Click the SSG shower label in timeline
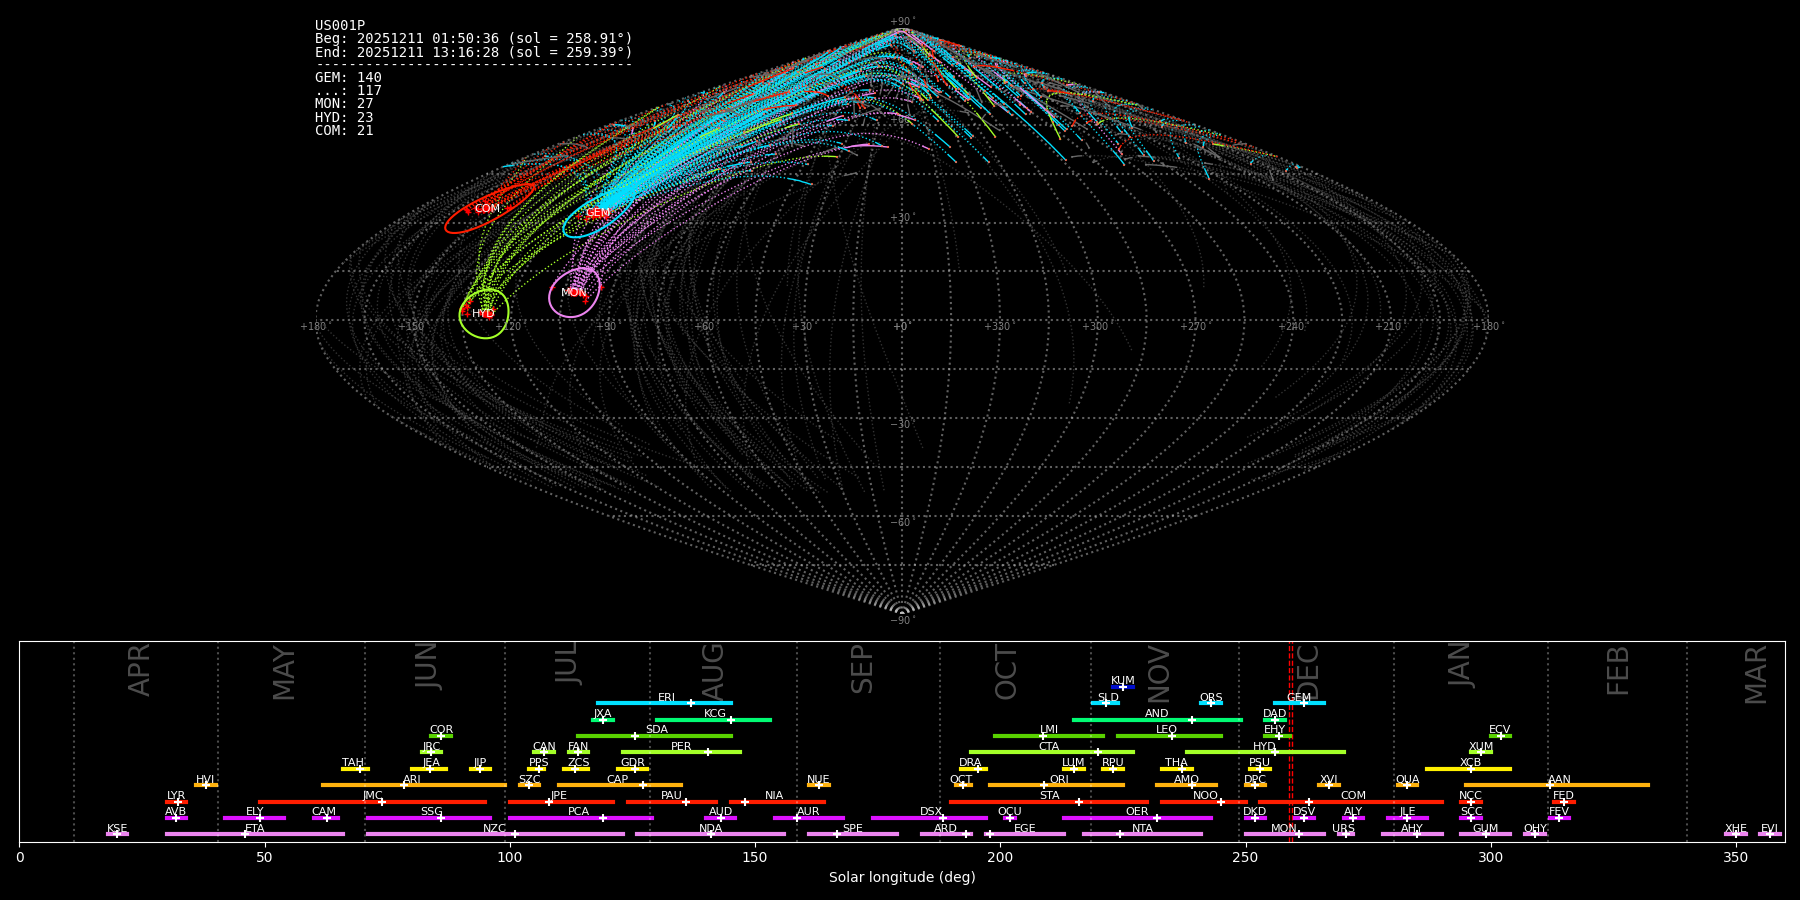 431,812
